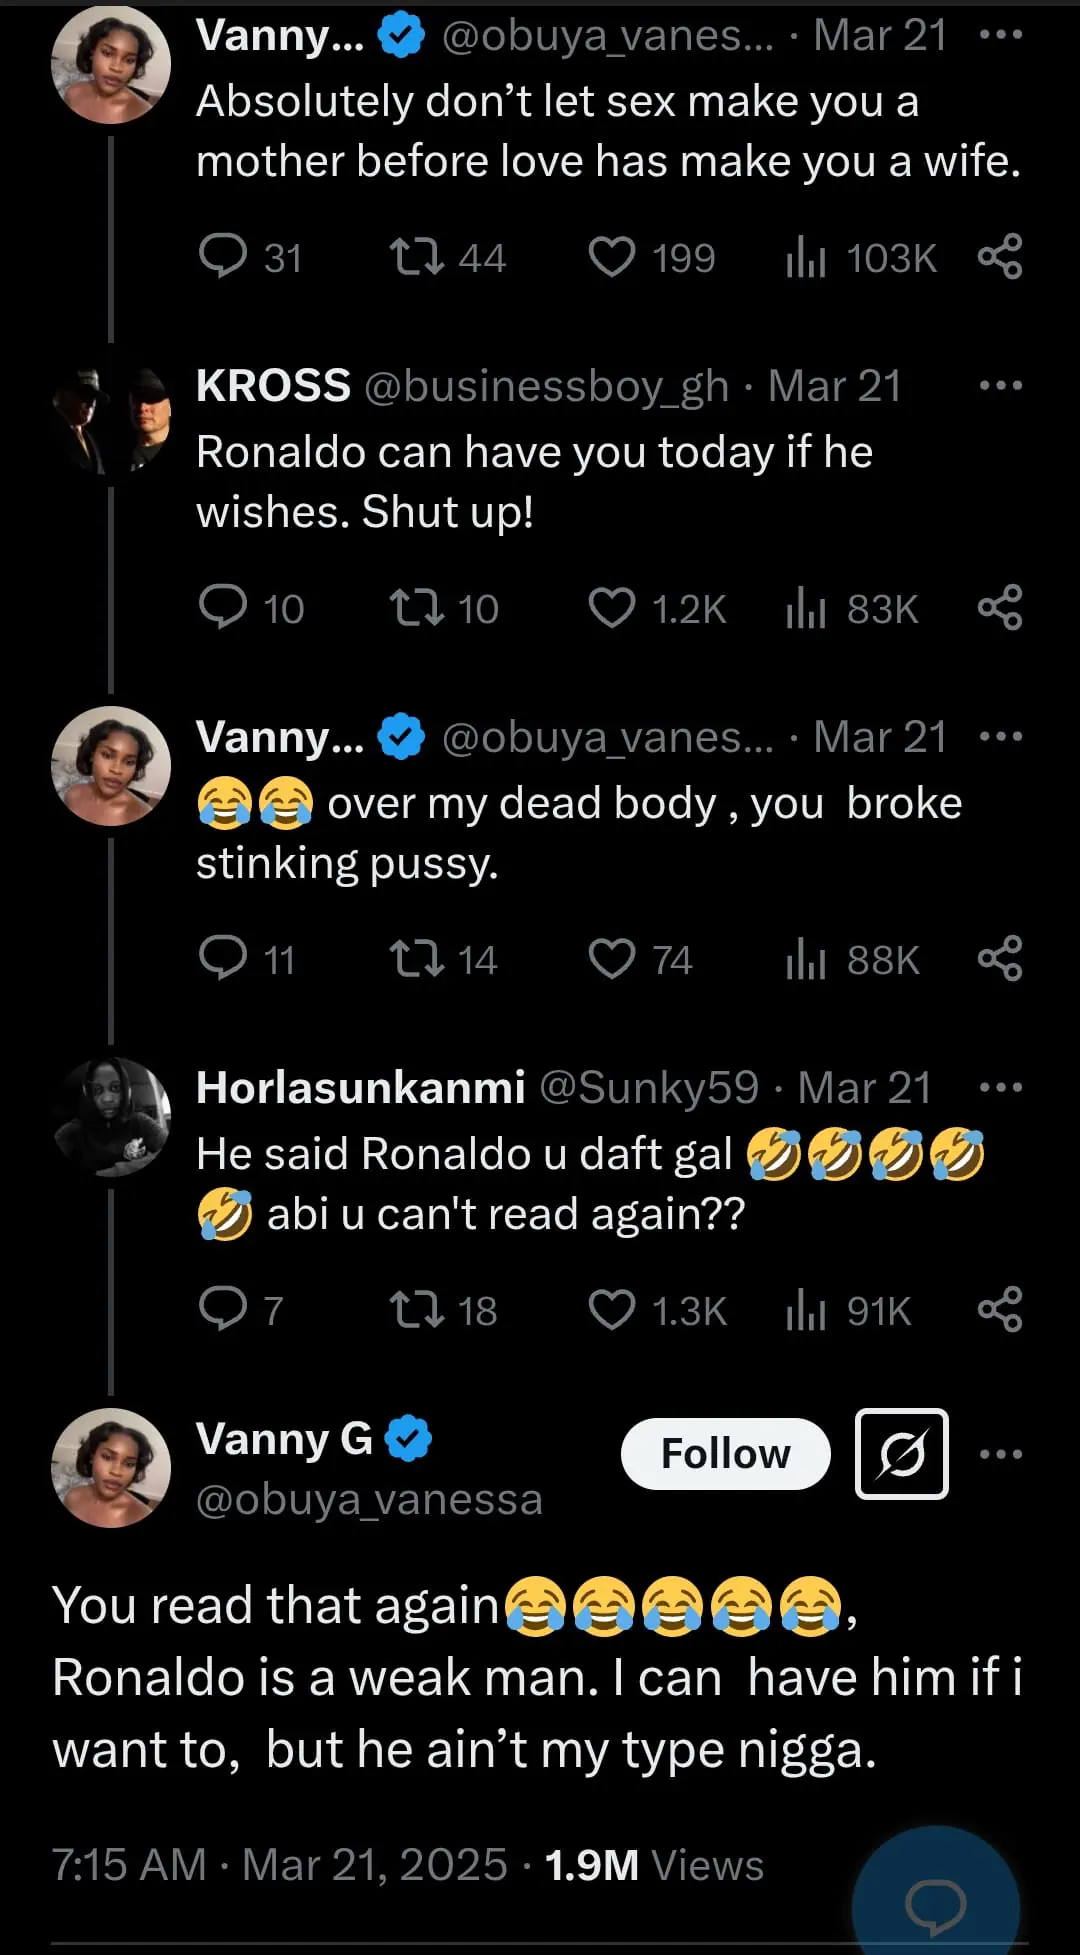Image resolution: width=1080 pixels, height=1955 pixels.
Task: Share the tweet with 103K views
Action: coord(1000,257)
